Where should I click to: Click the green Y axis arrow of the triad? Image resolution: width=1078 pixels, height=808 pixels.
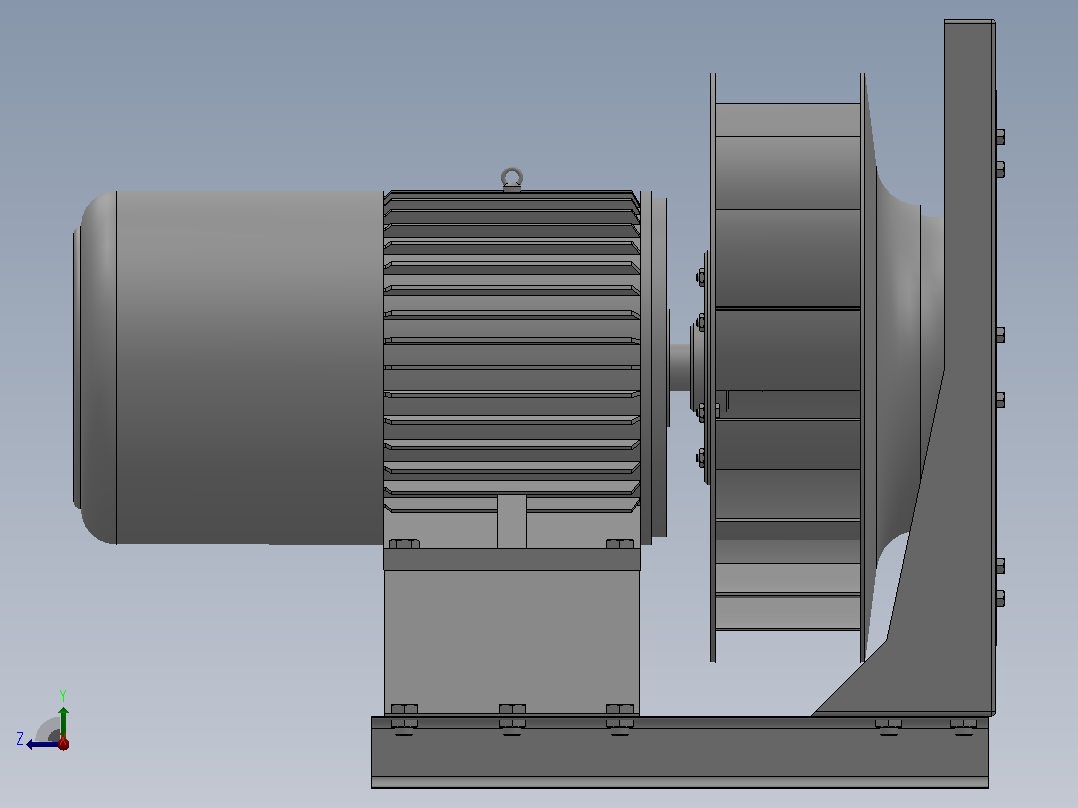(x=63, y=721)
